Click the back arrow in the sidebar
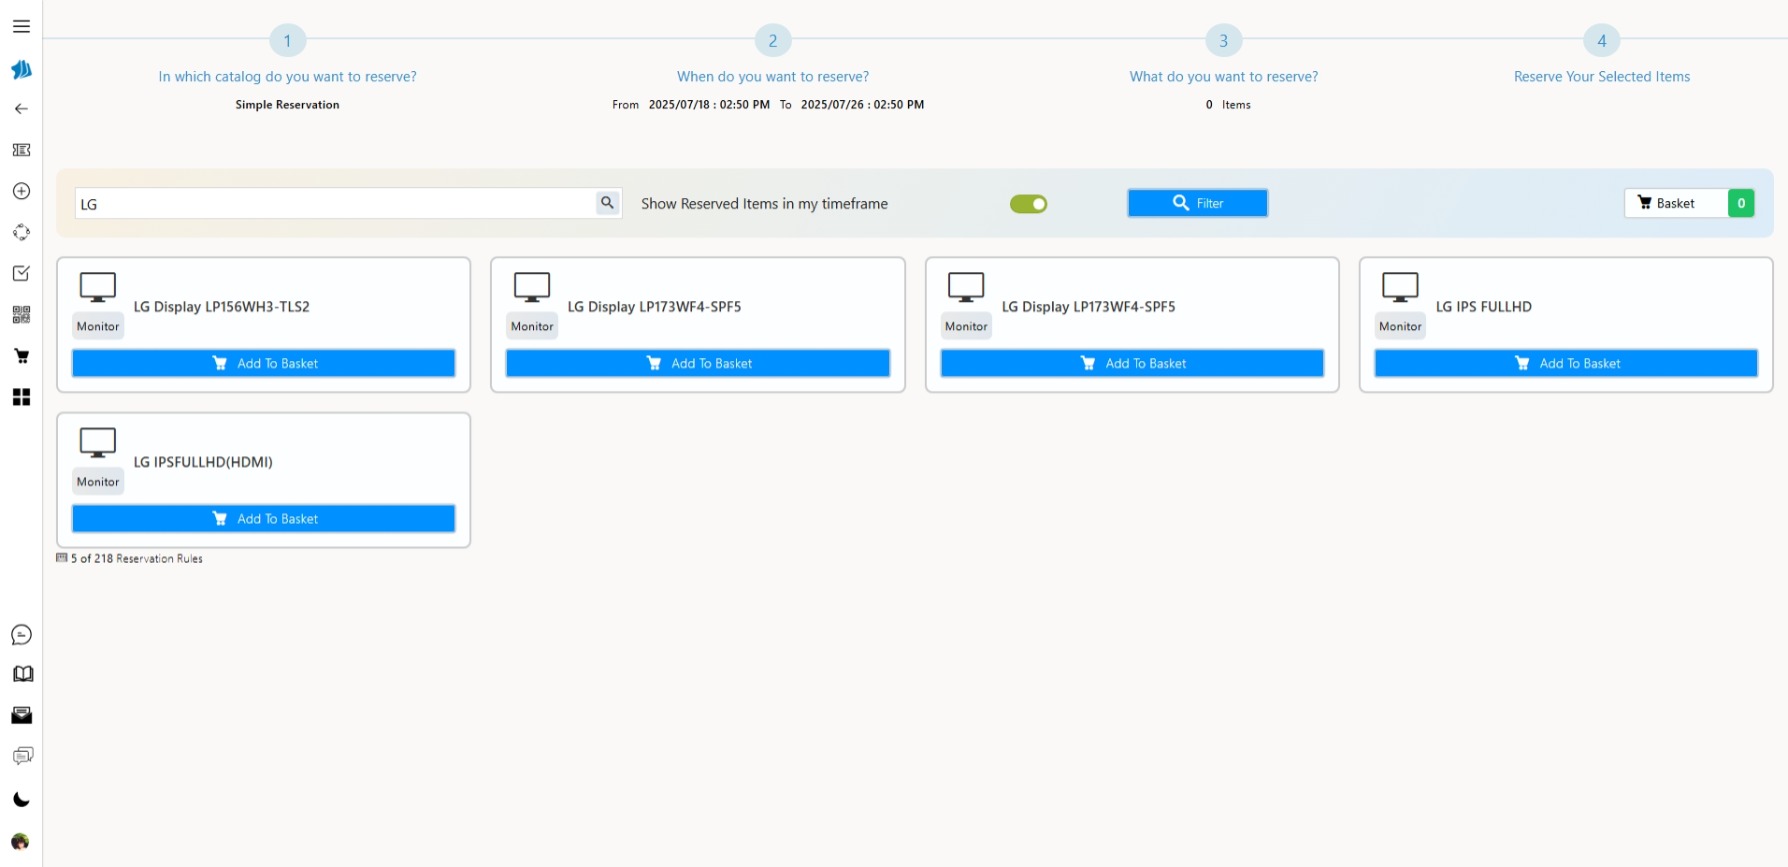This screenshot has width=1788, height=867. (x=21, y=109)
